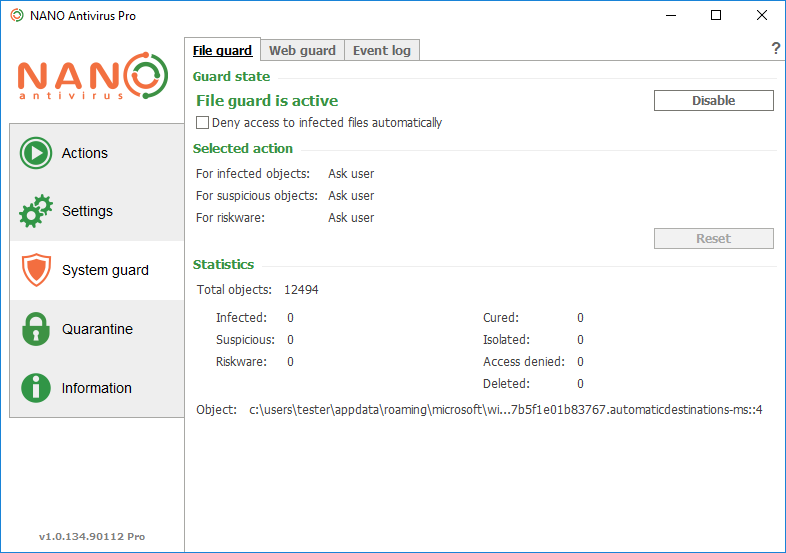Open the Event log tab
Viewport: 786px width, 553px height.
point(381,50)
